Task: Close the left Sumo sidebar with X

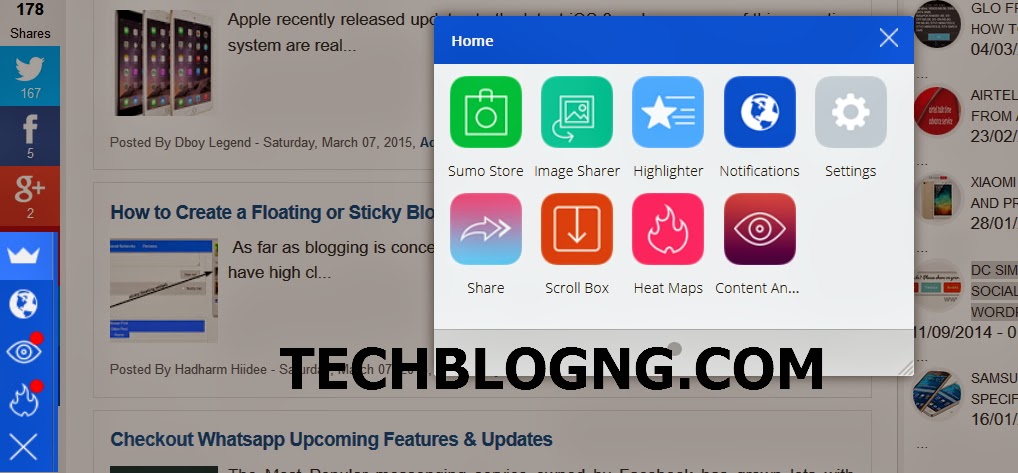Action: 24,447
